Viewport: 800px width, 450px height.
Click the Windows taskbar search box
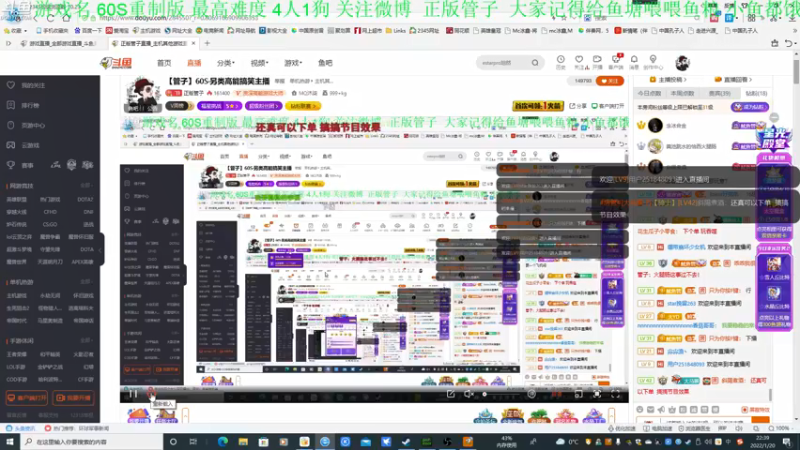[92, 442]
